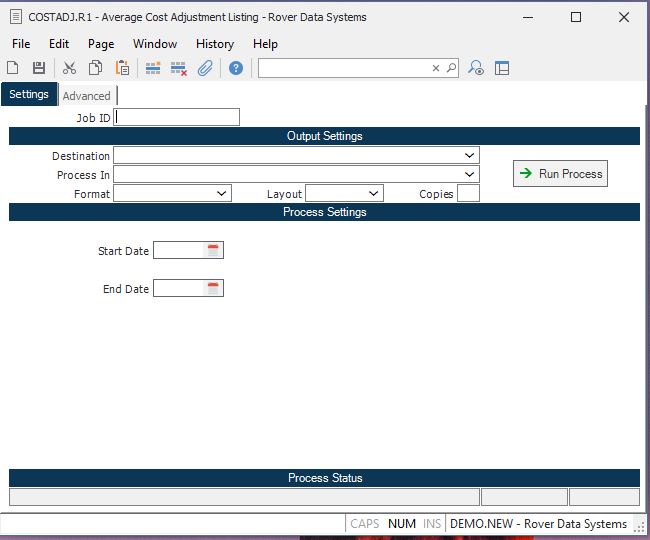Viewport: 650px width, 540px height.
Task: Click the Job ID input field
Action: click(177, 117)
